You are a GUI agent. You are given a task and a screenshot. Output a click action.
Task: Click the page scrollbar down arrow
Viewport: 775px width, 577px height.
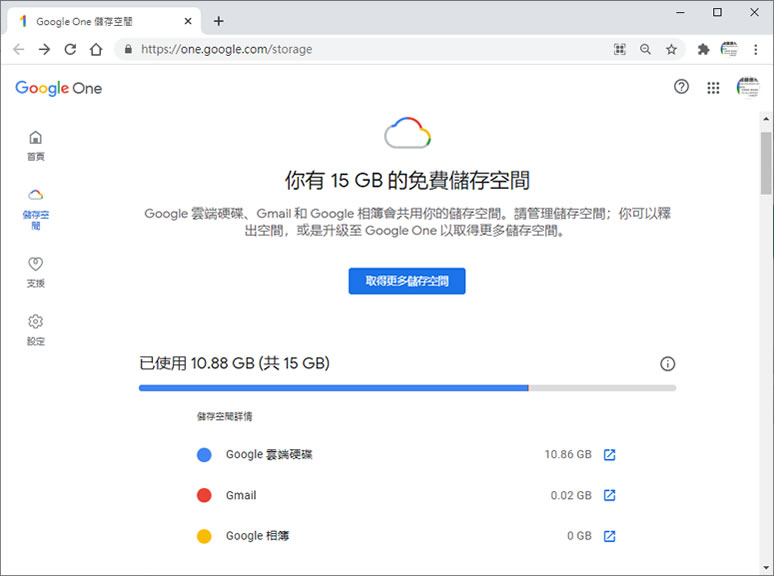(766, 568)
